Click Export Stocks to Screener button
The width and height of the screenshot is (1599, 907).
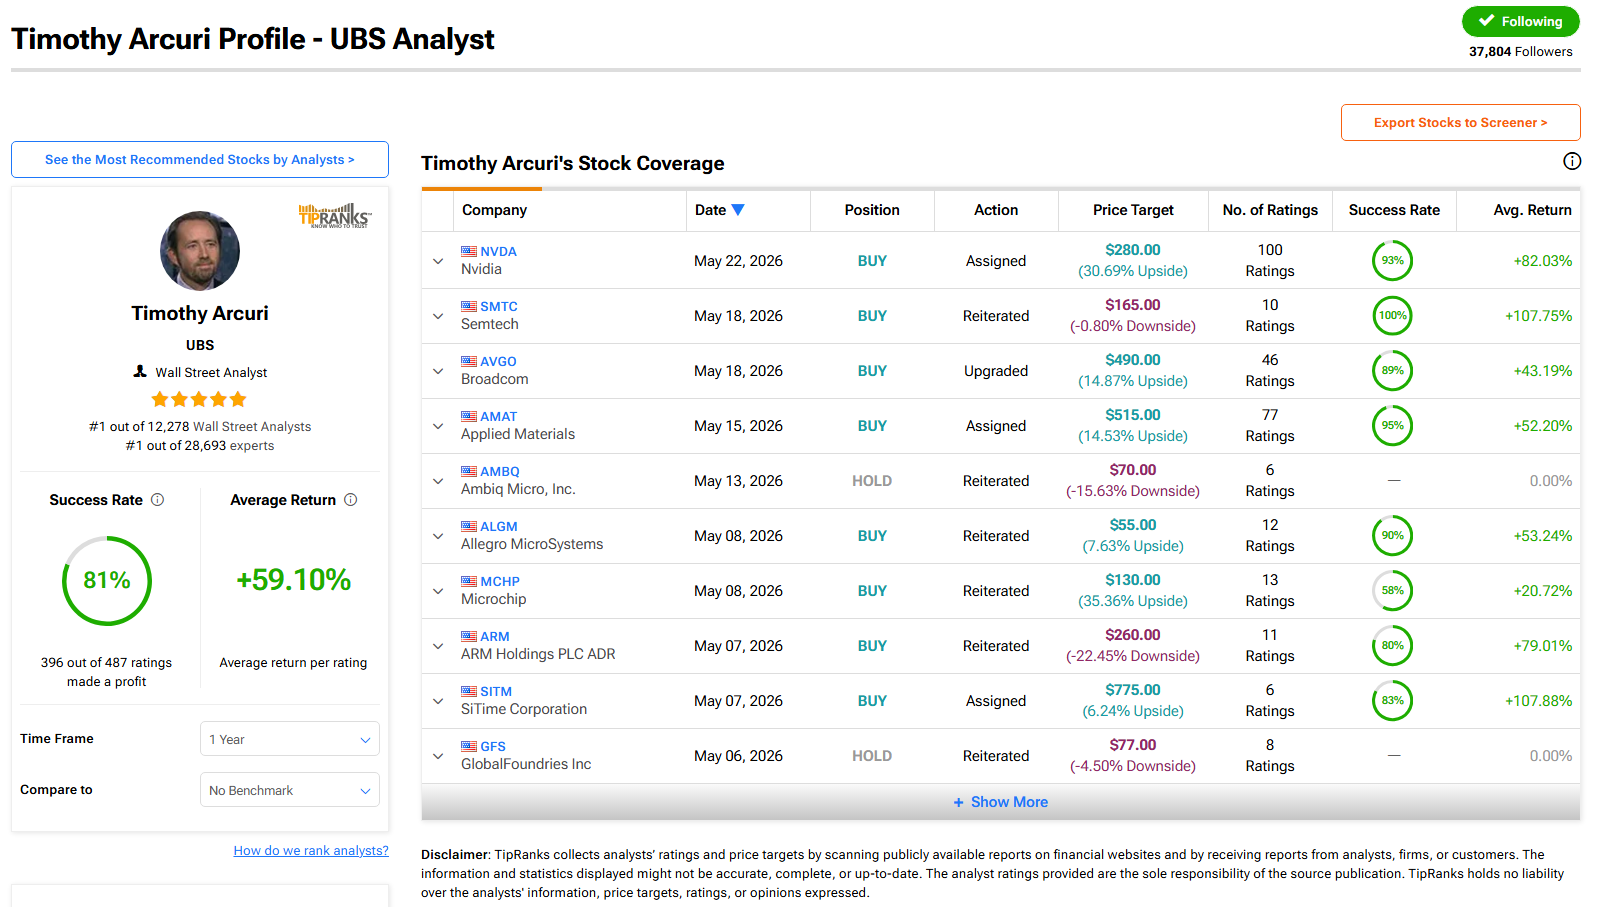click(1461, 123)
